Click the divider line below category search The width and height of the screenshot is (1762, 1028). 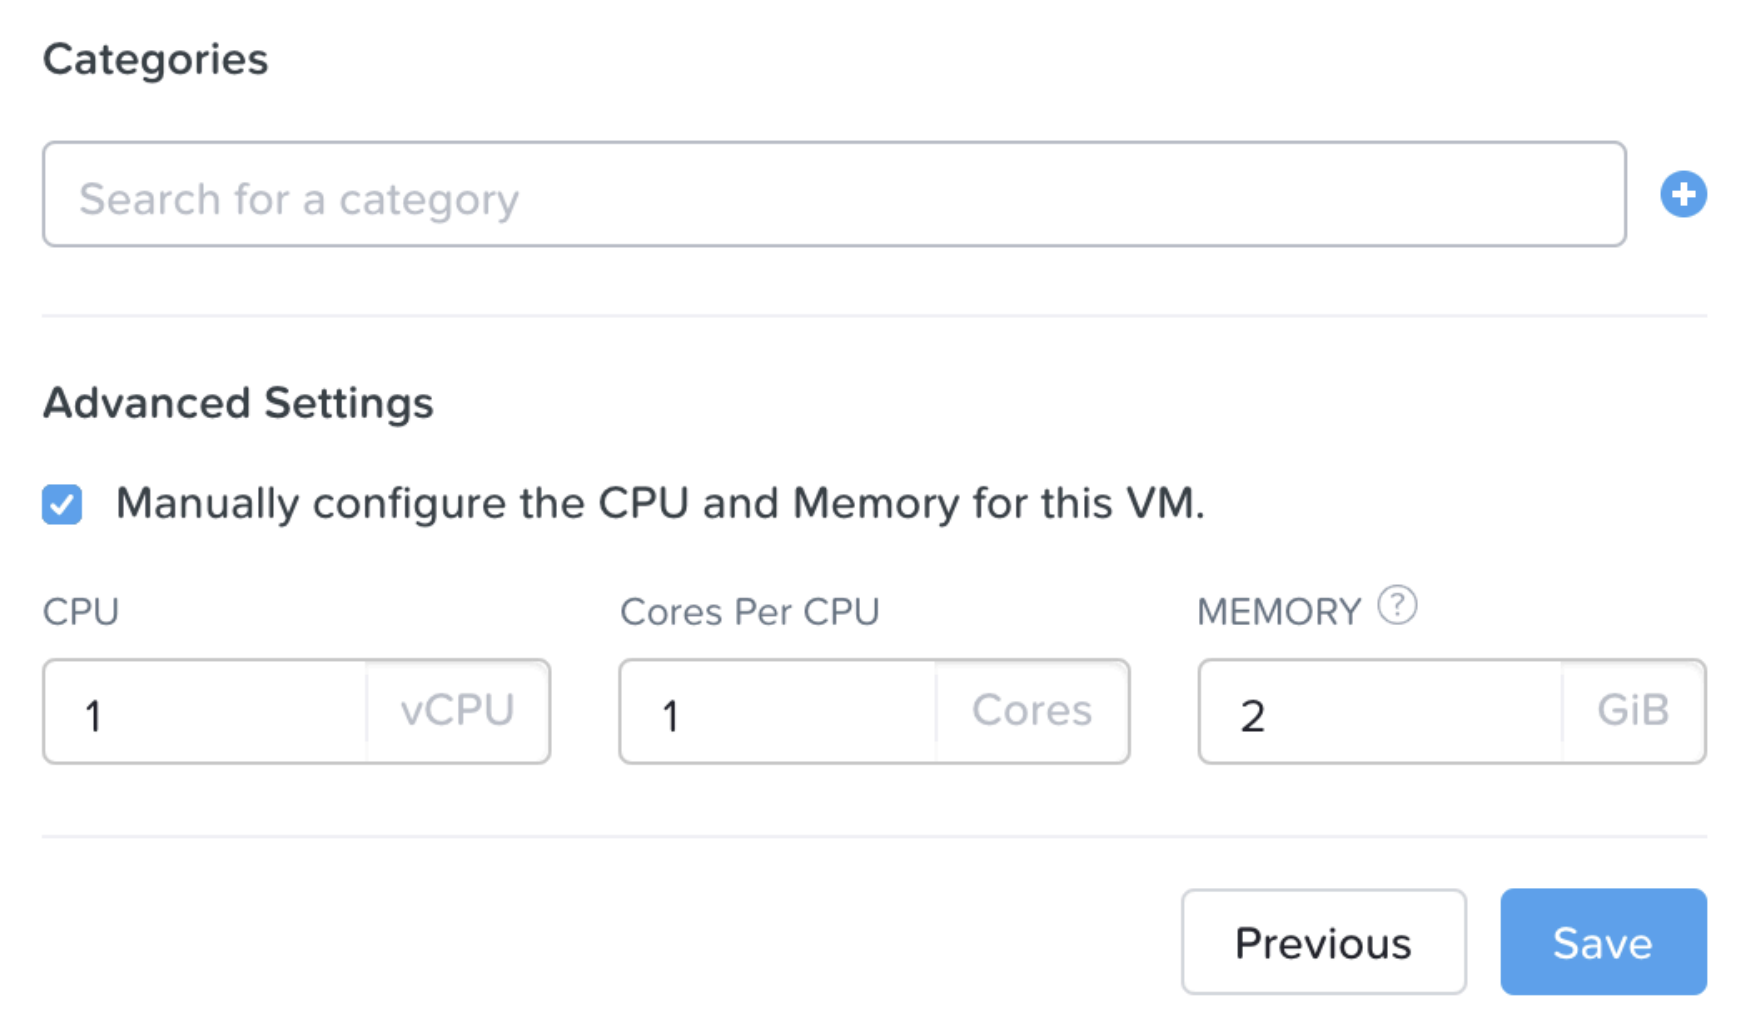[x=874, y=316]
